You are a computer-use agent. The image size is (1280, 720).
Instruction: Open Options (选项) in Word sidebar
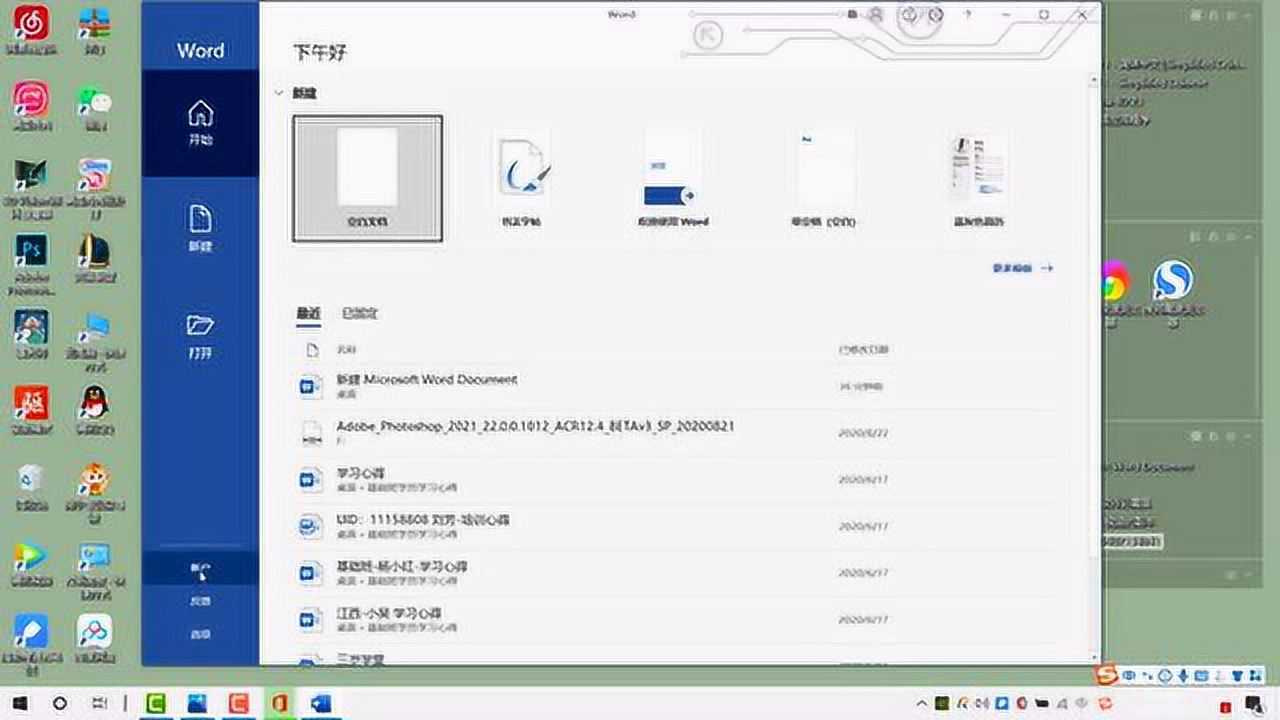coord(200,634)
